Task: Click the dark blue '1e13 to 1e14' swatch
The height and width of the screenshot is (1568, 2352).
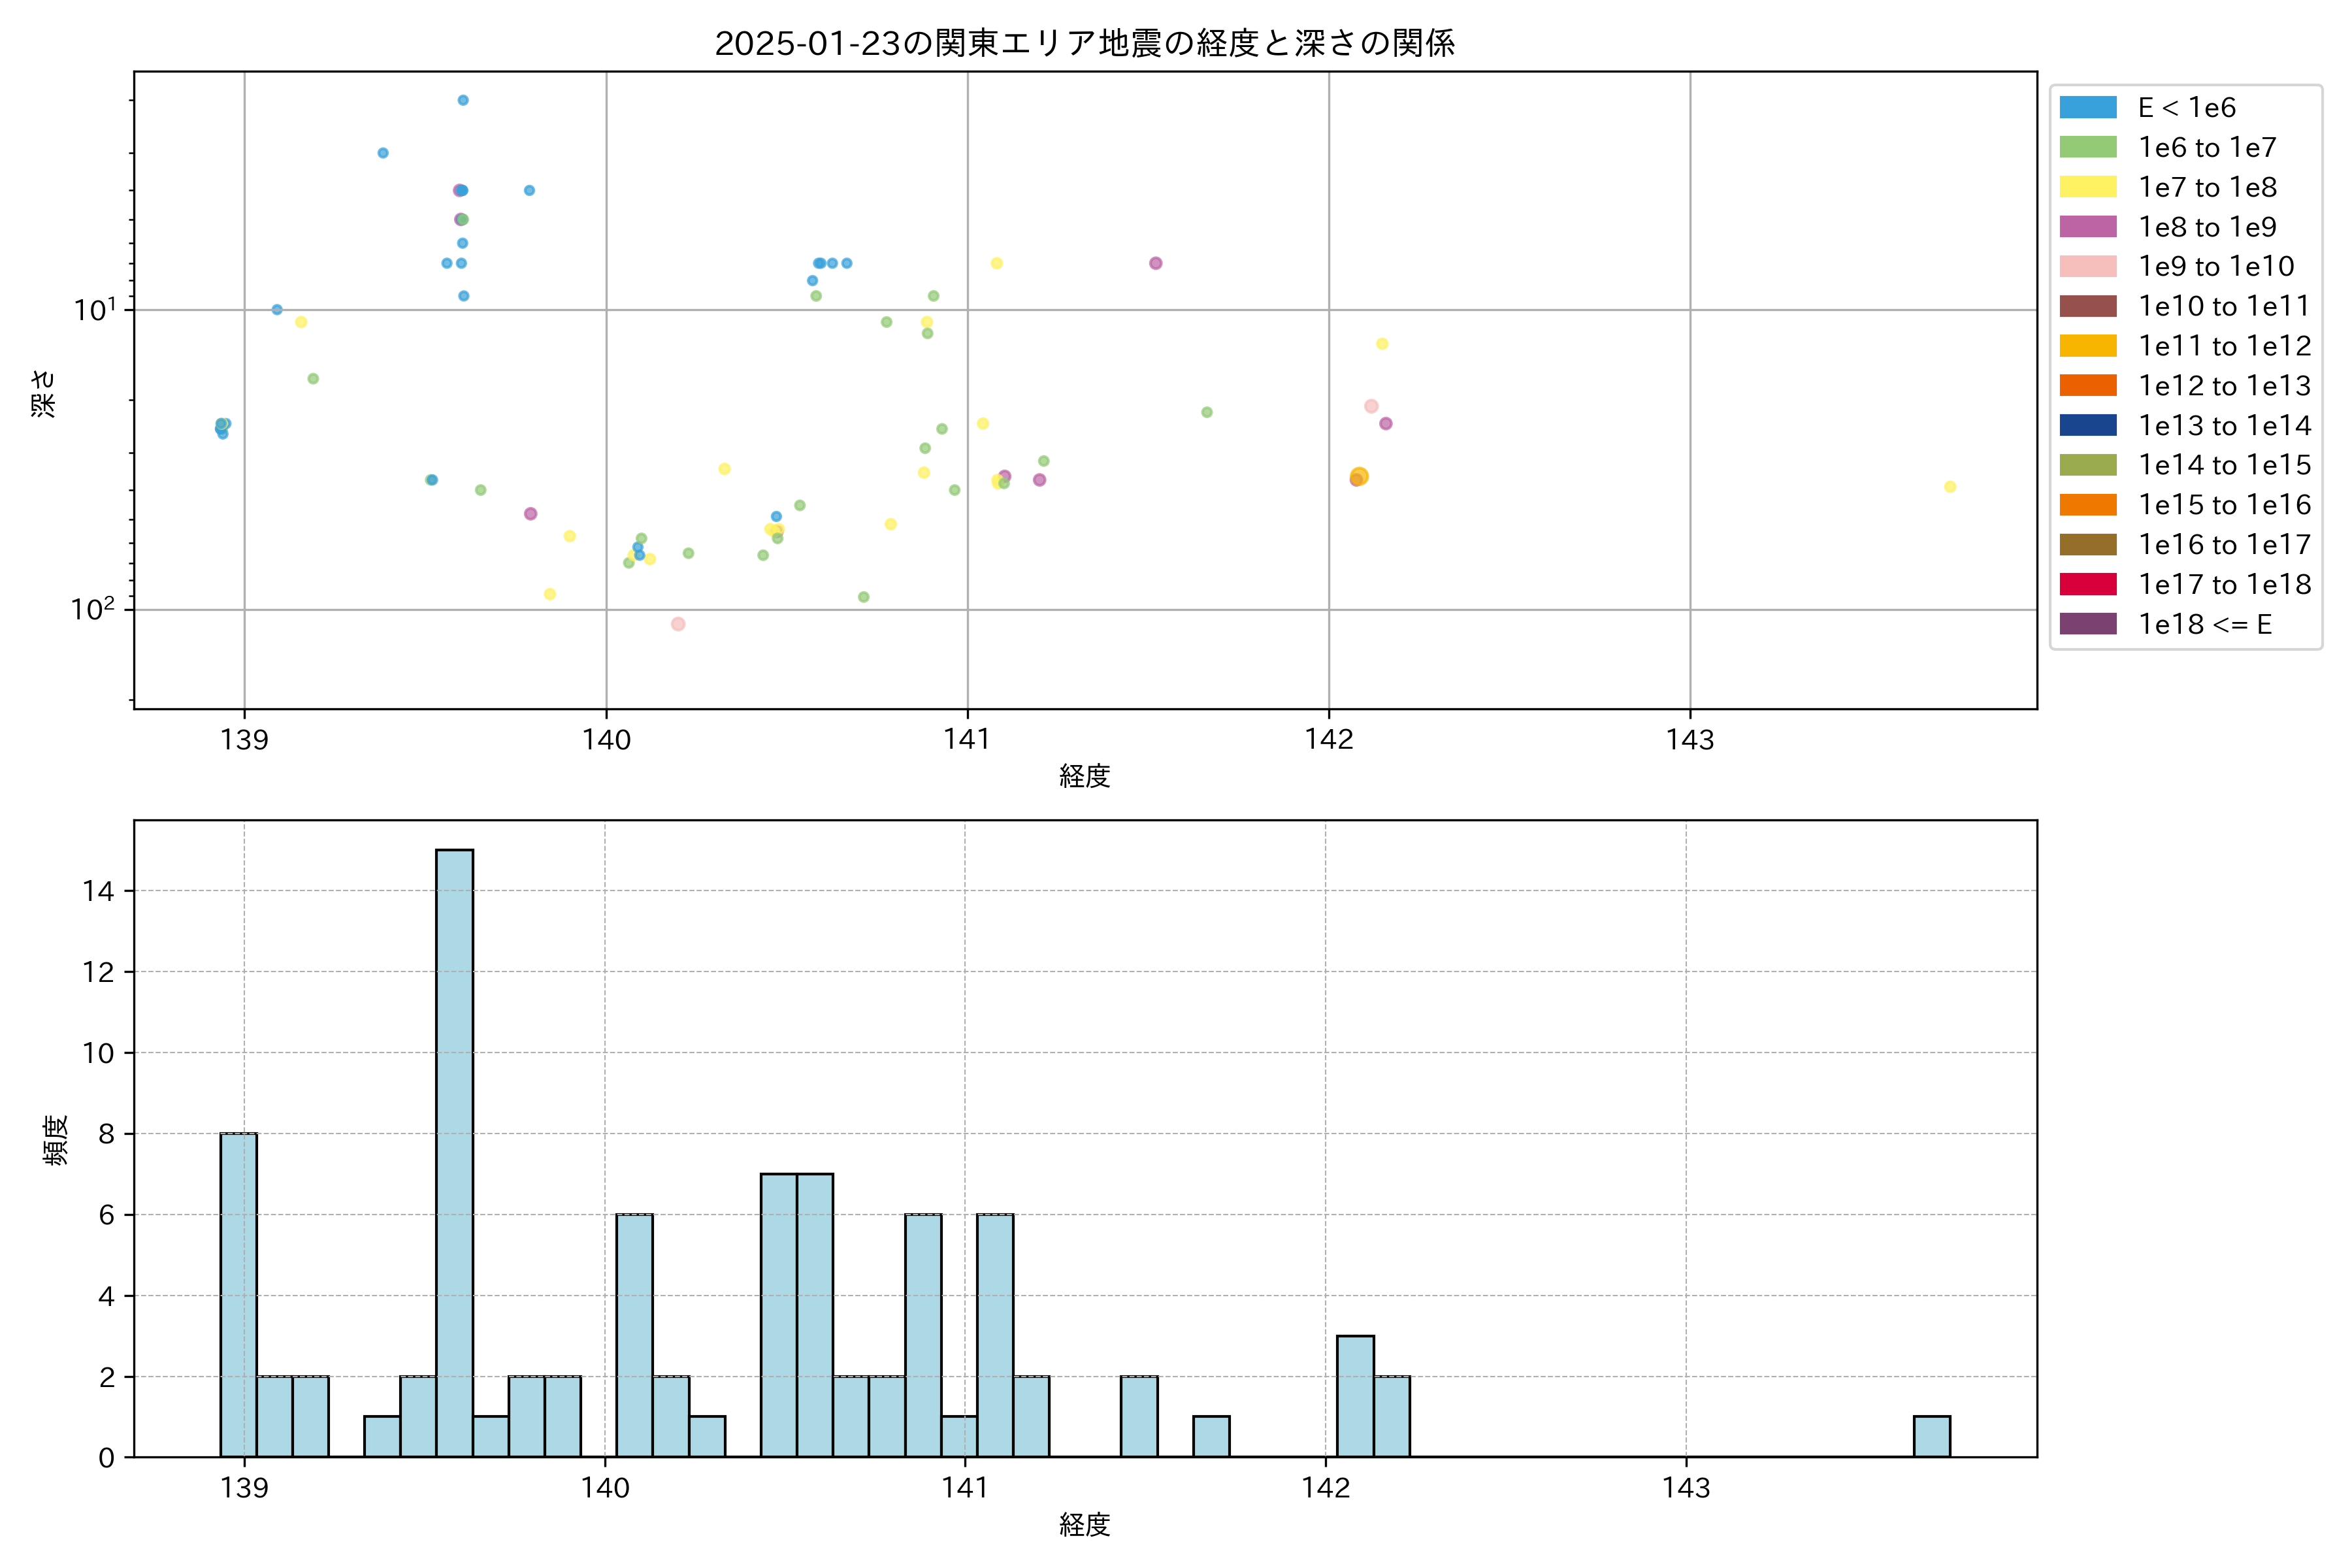Action: 2087,425
